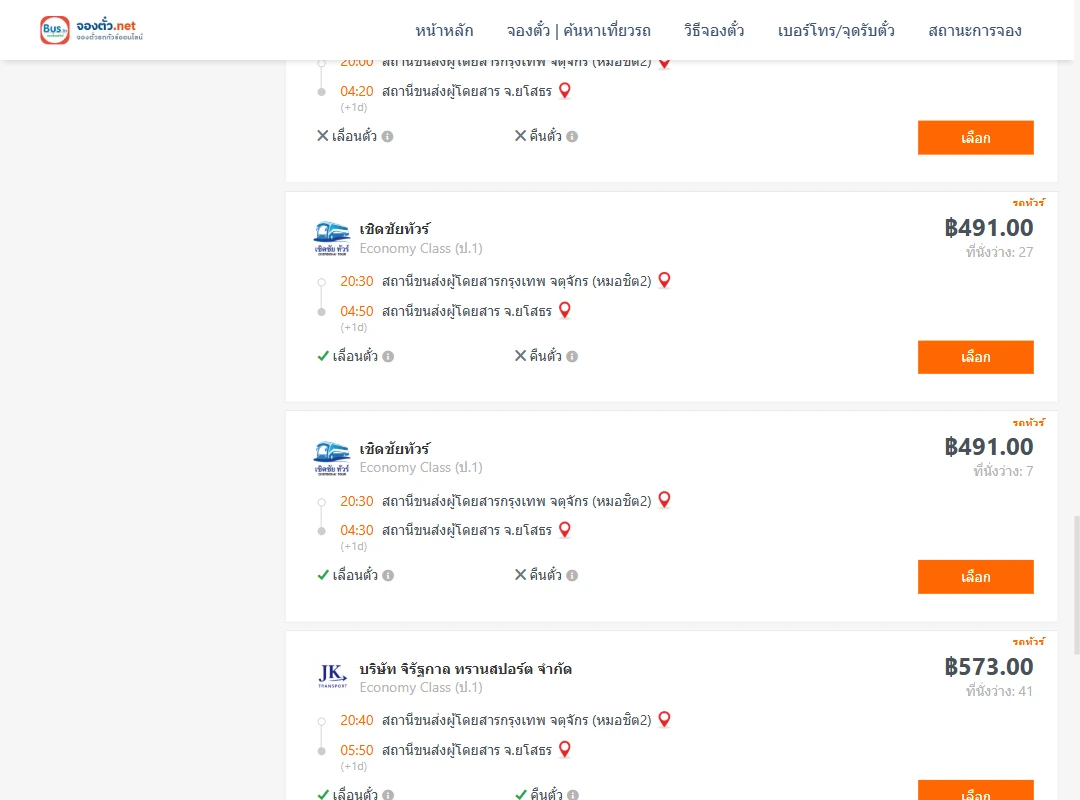Open departure map pin on trip arriving 04:50
Screen dimensions: 1080x800
point(664,280)
